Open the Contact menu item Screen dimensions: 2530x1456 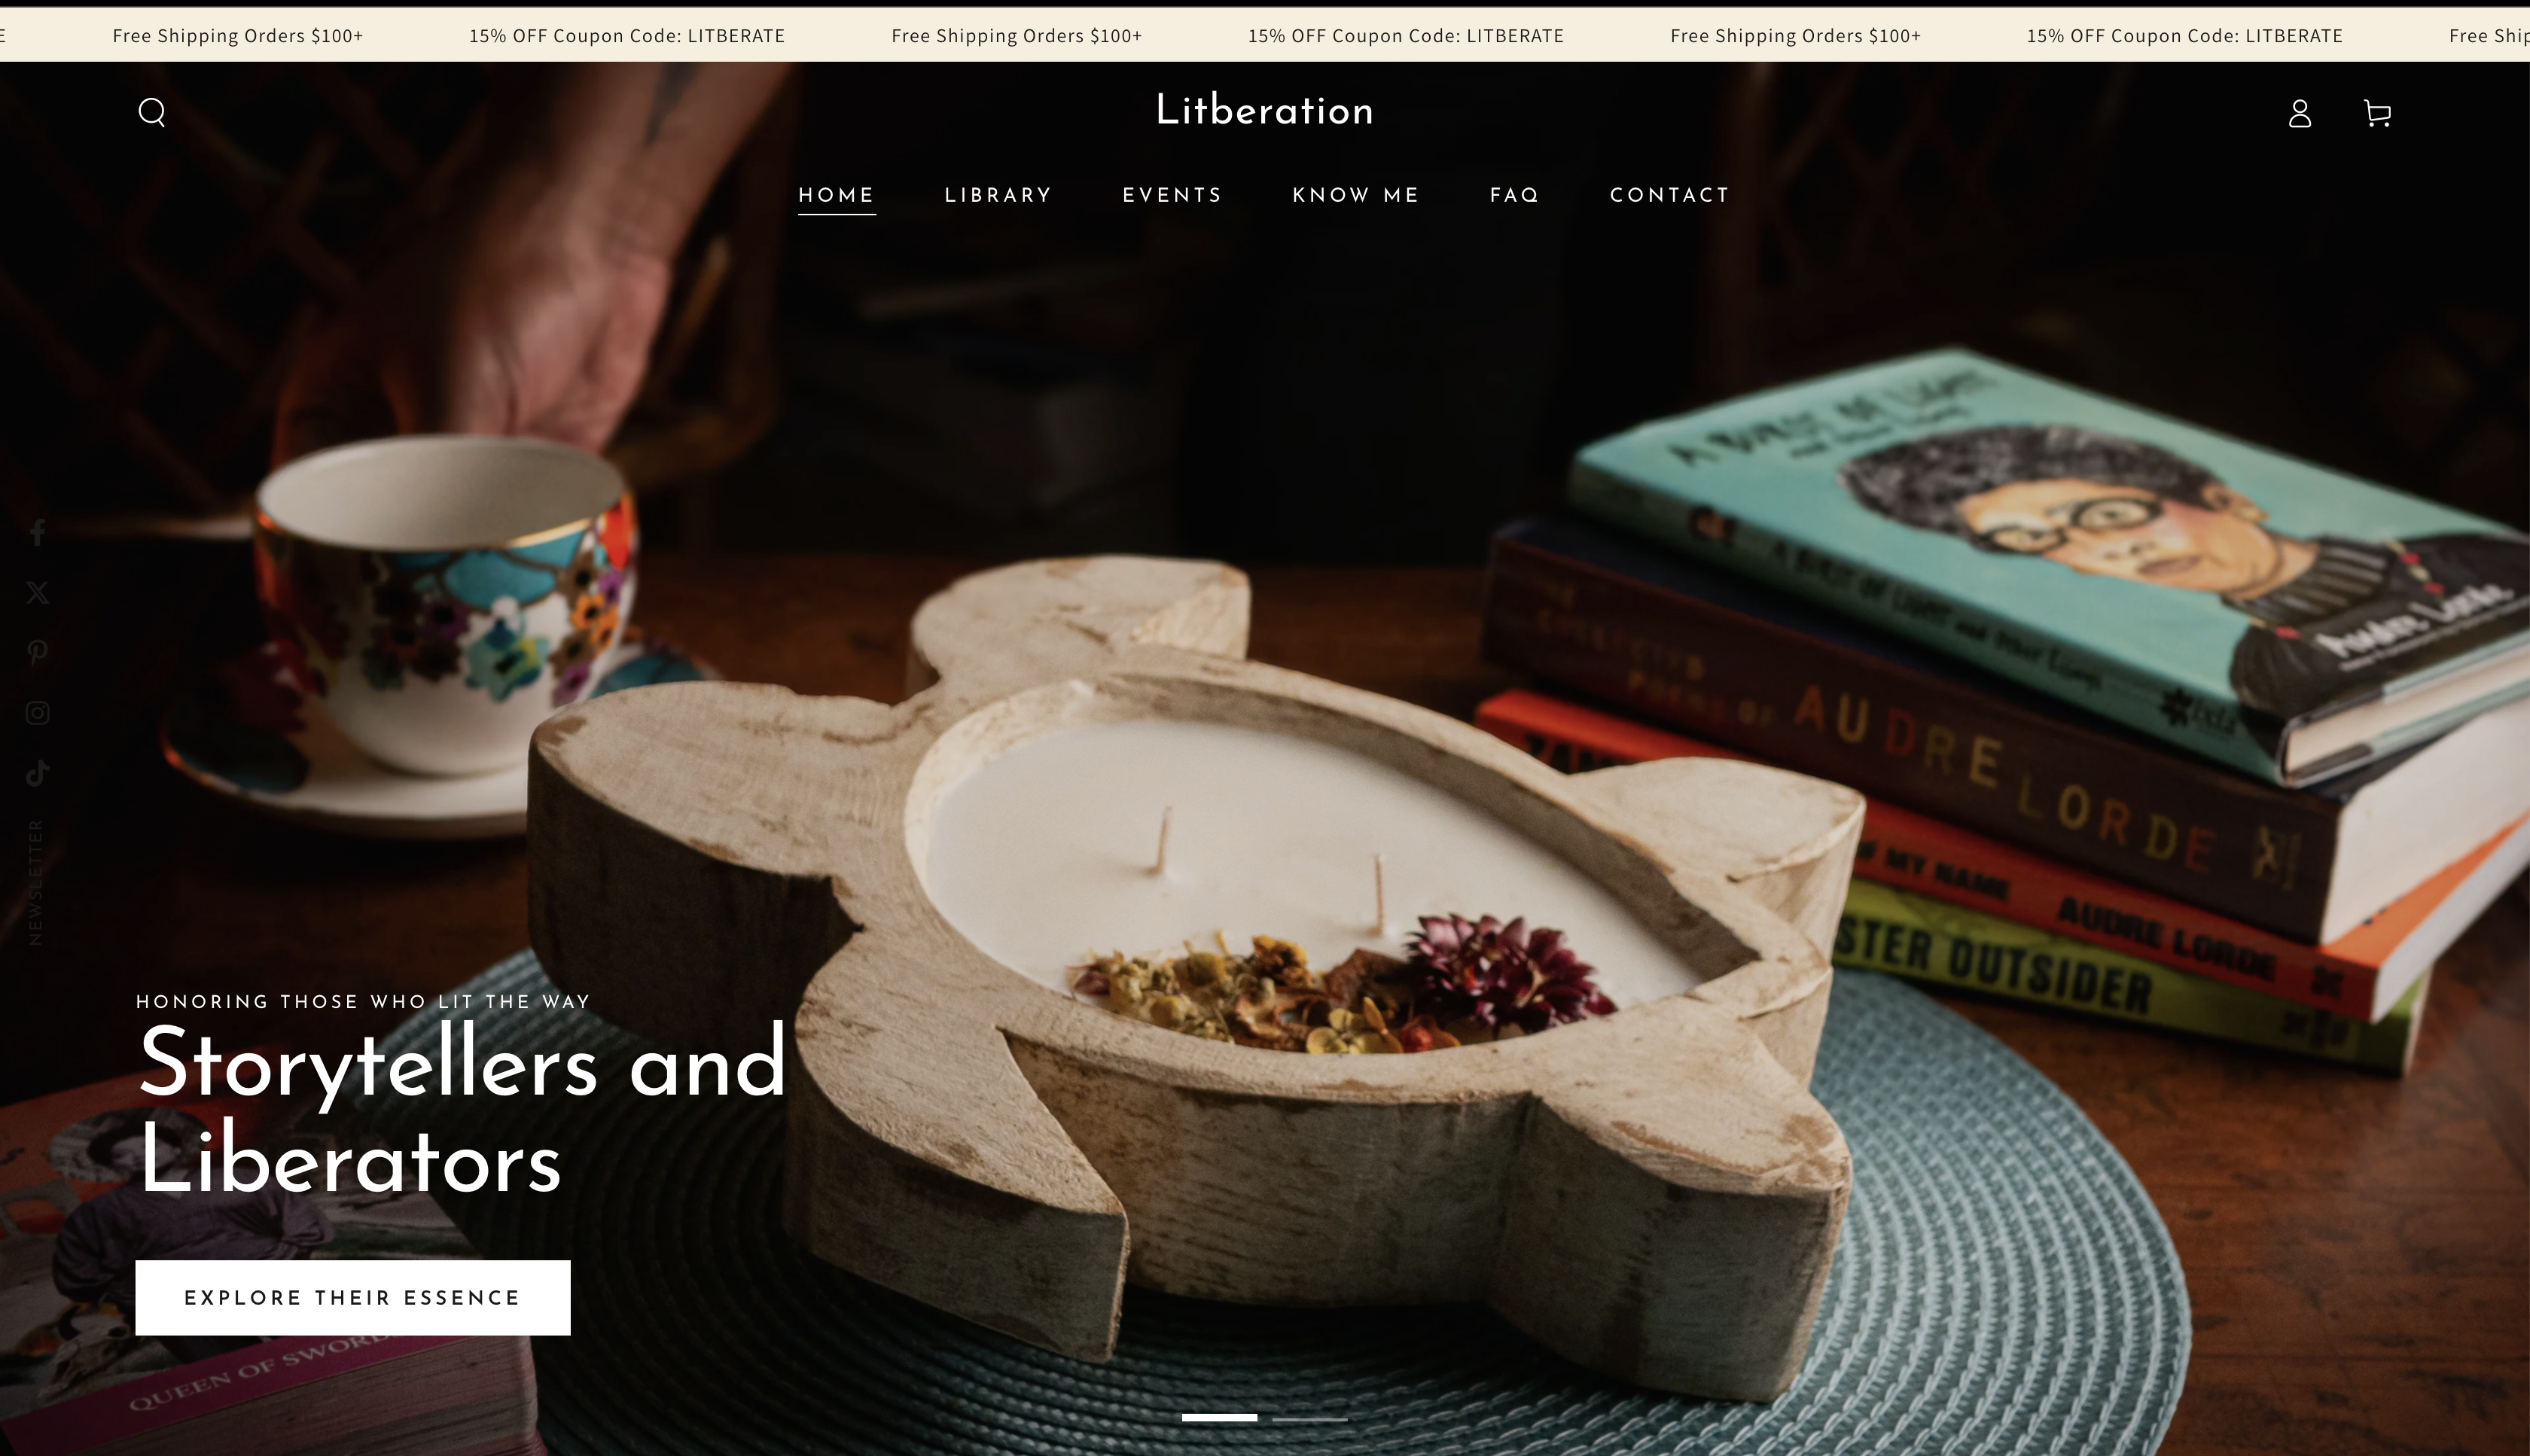pyautogui.click(x=1669, y=195)
